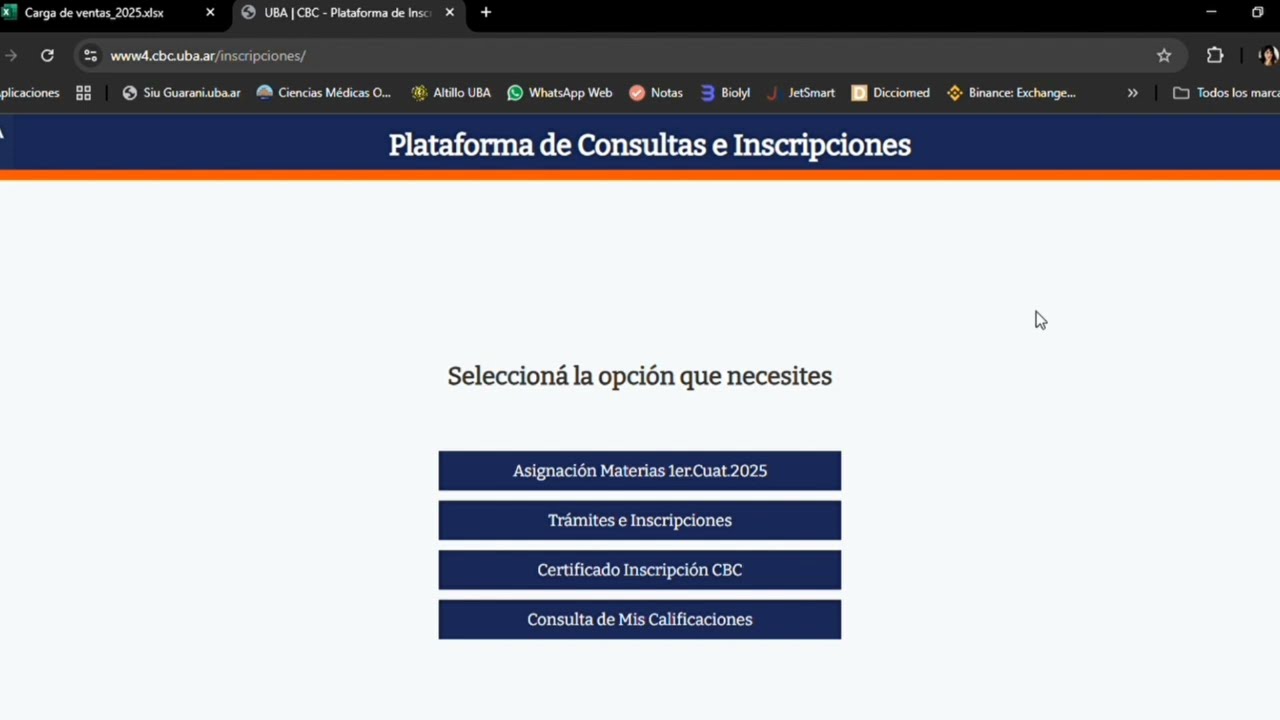Close the Carga de ventas_2025.xlsx tab
The height and width of the screenshot is (720, 1280).
[210, 13]
